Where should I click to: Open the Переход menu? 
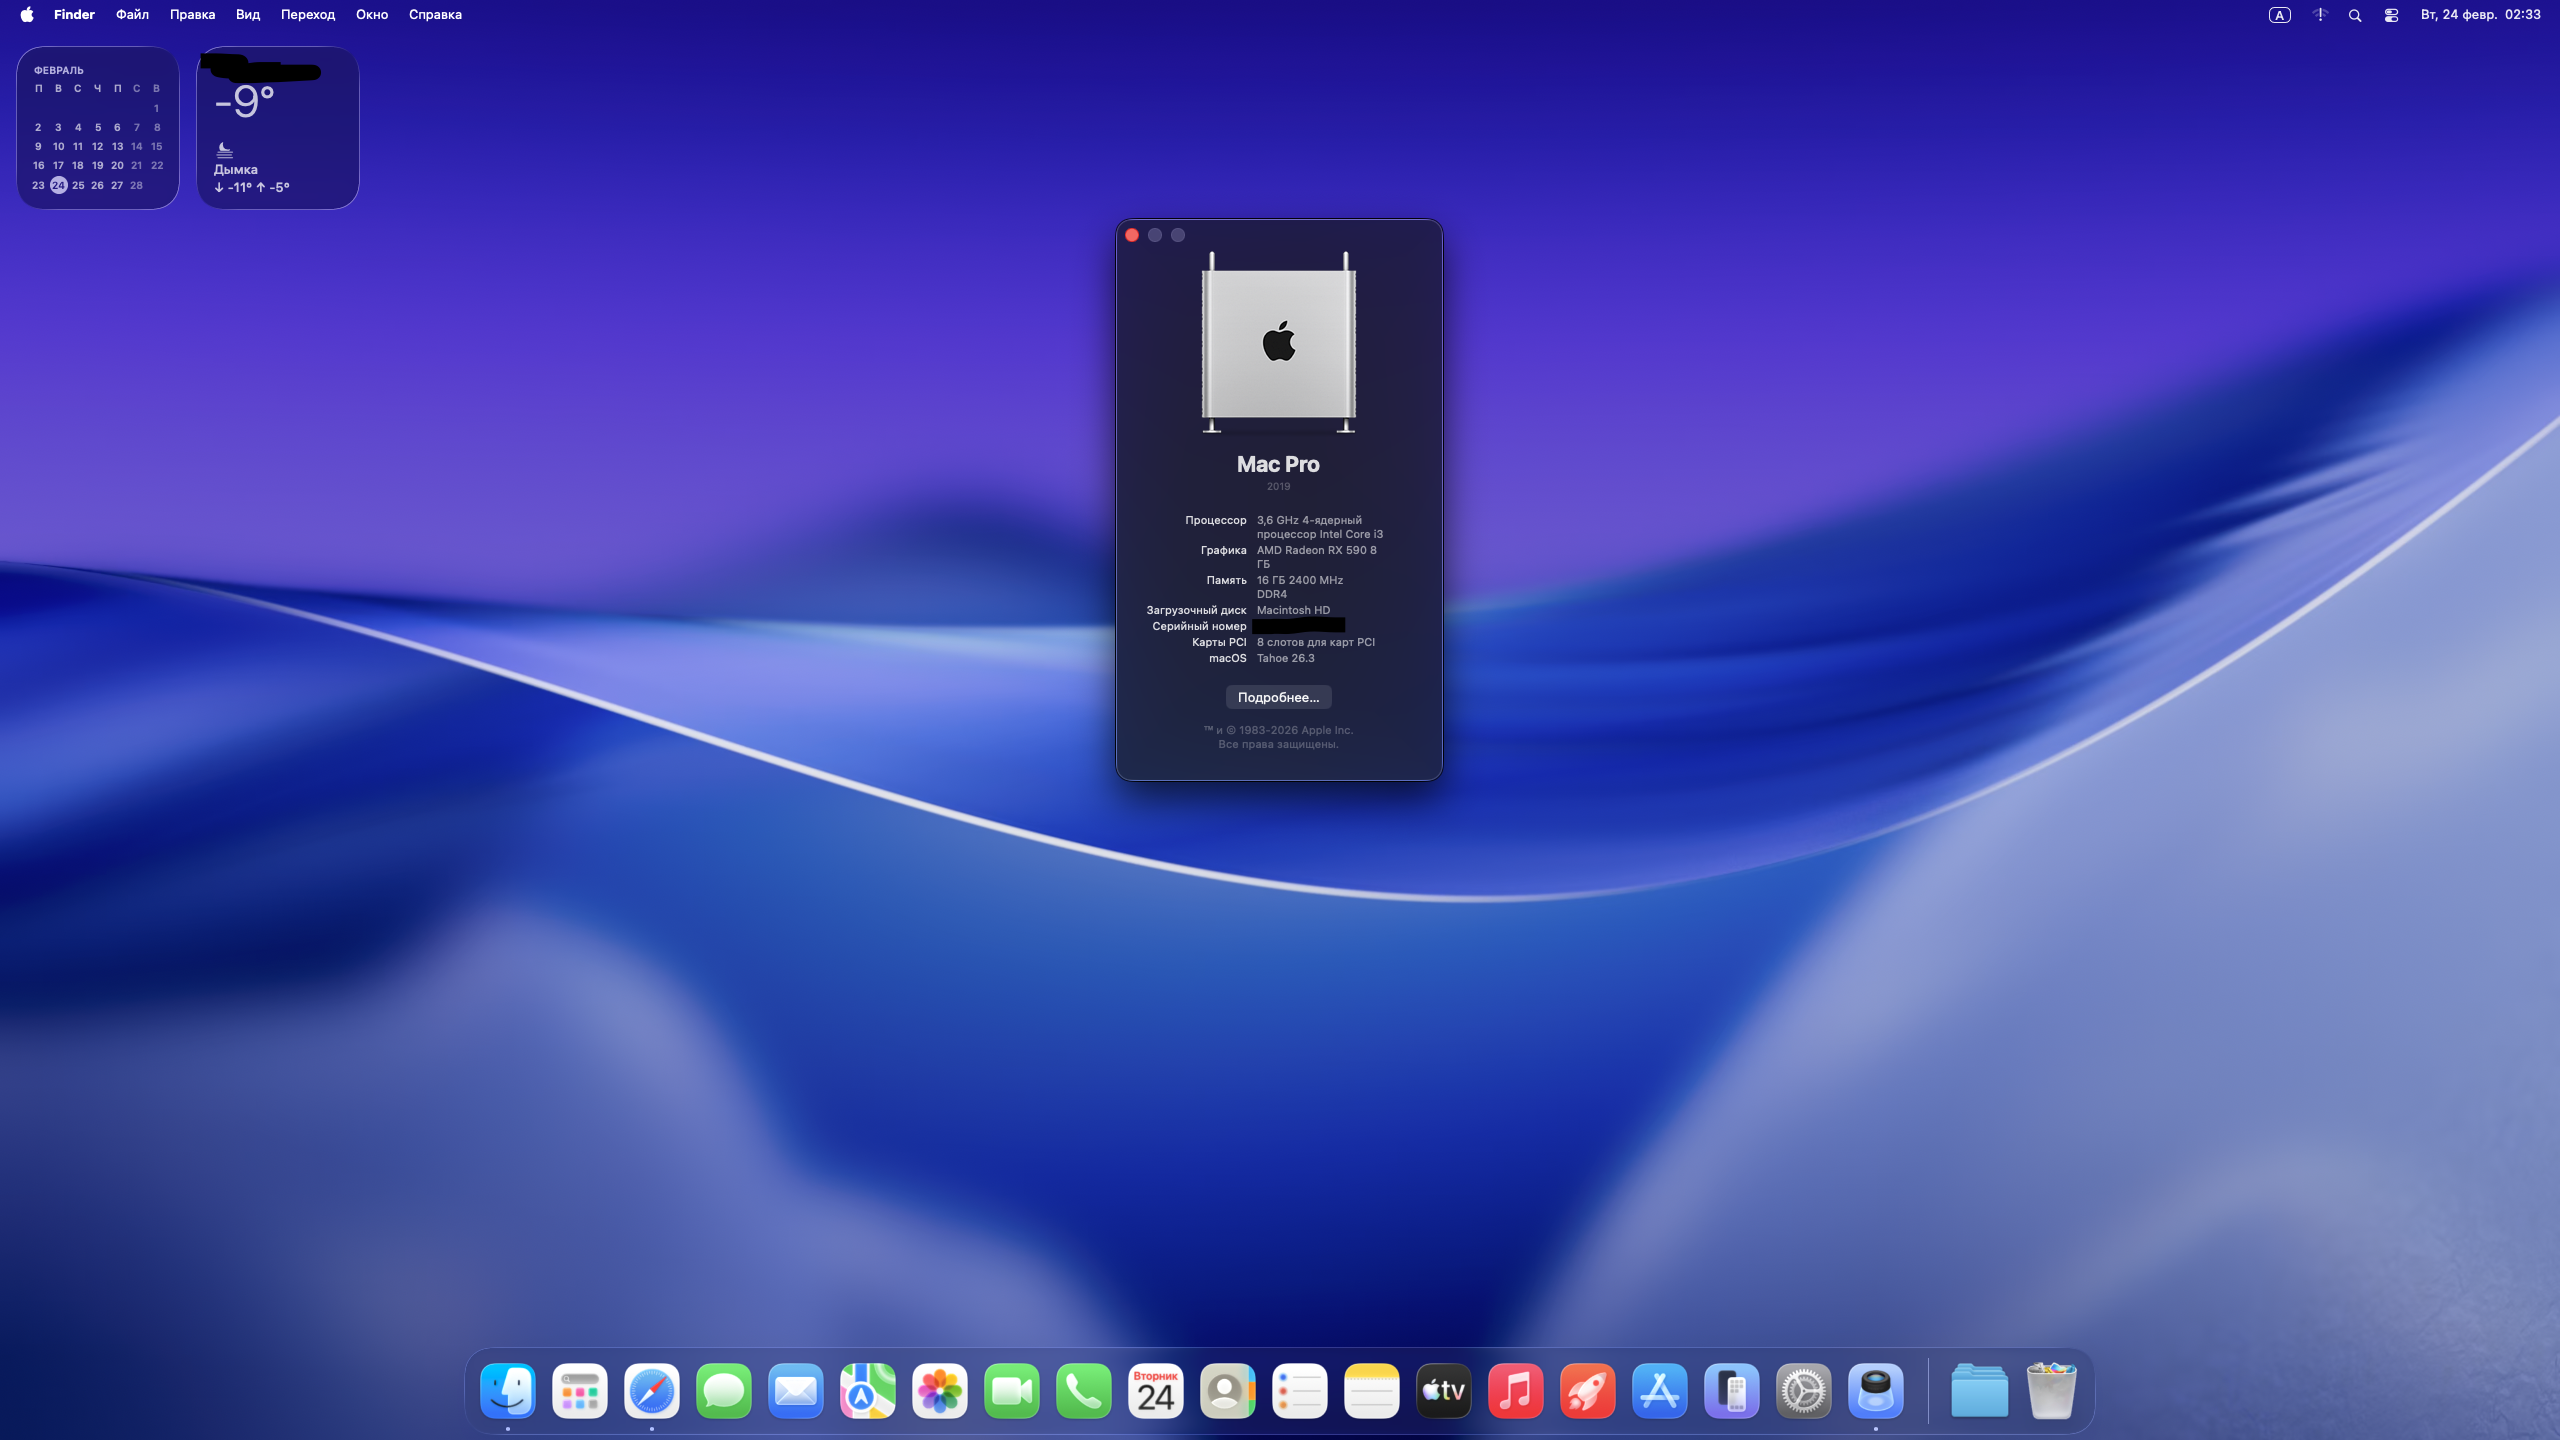tap(308, 15)
